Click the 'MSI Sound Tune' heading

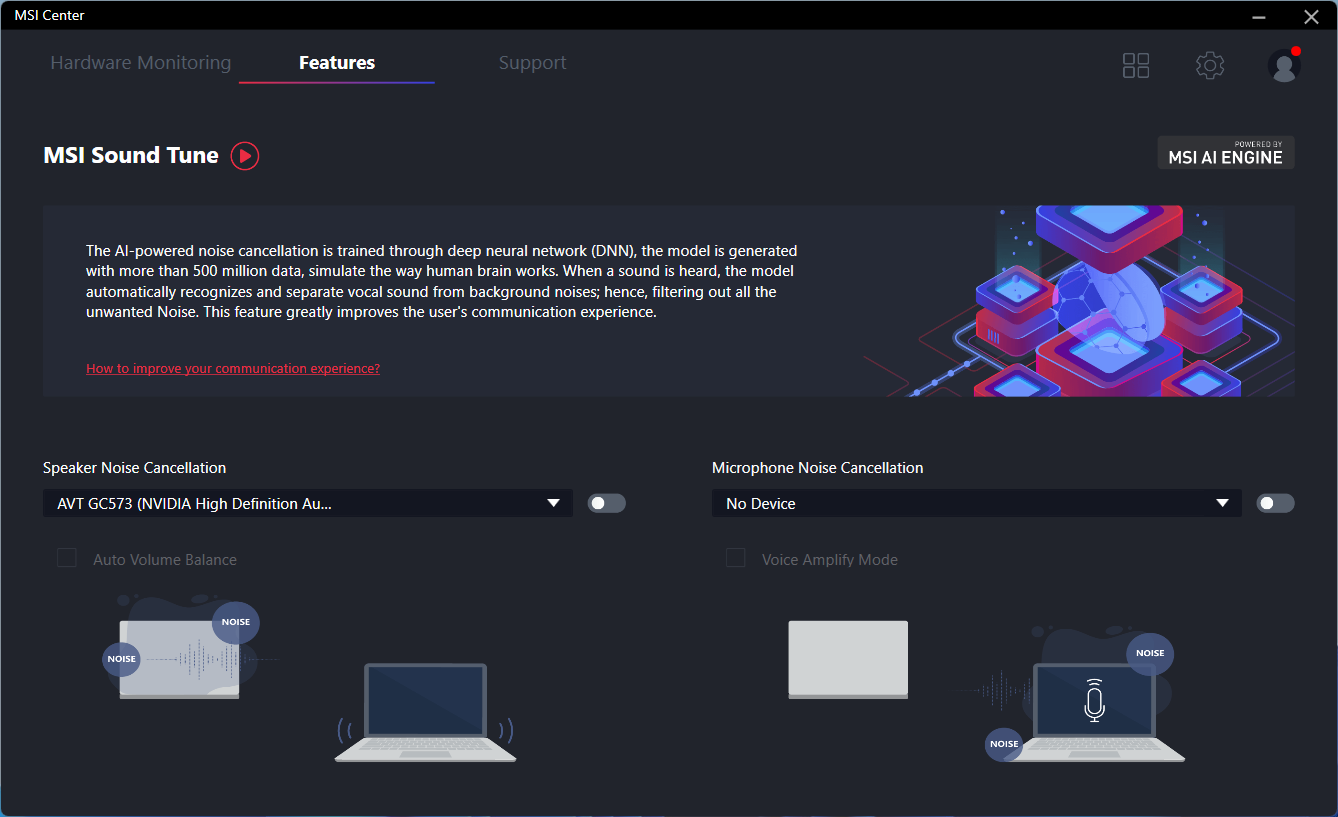click(x=131, y=156)
